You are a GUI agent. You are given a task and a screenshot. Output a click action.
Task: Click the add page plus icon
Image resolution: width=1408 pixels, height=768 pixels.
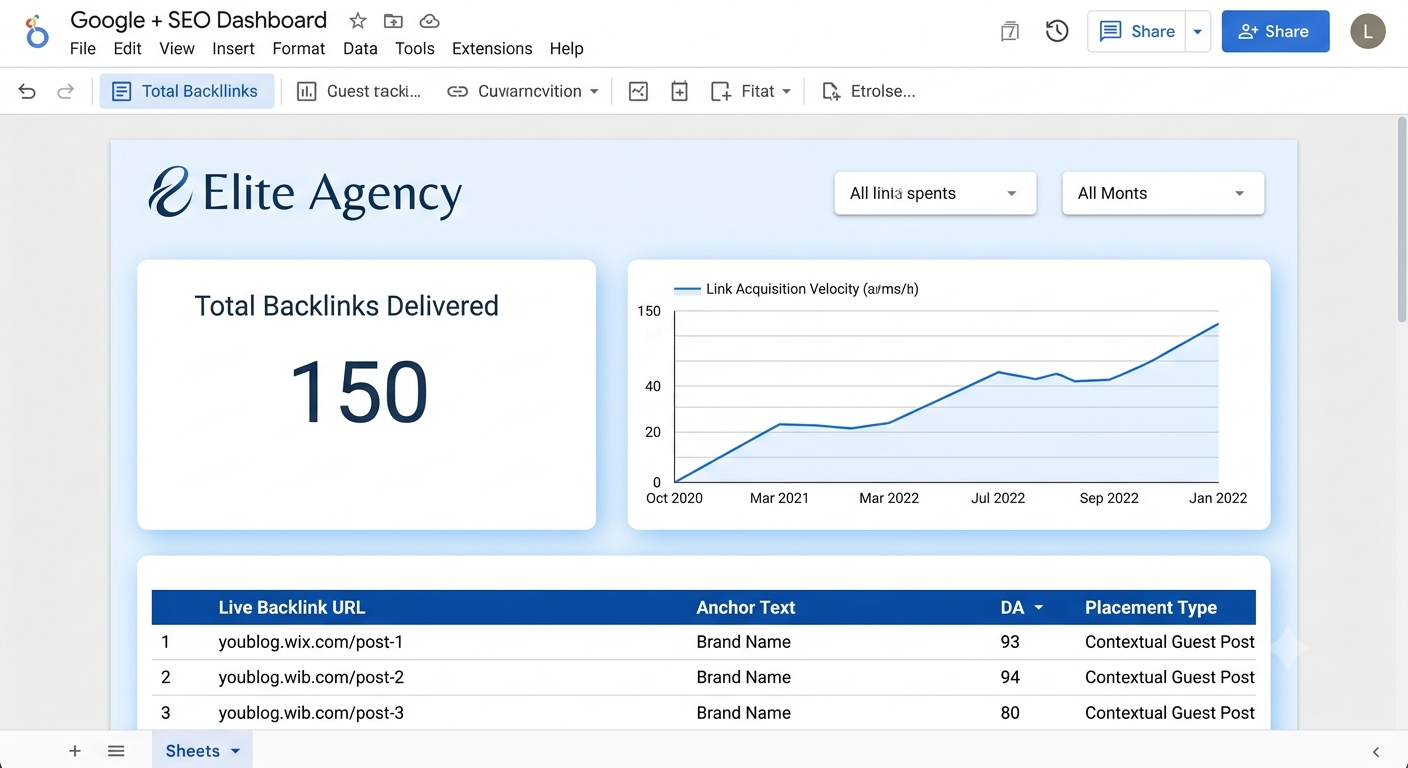tap(75, 751)
